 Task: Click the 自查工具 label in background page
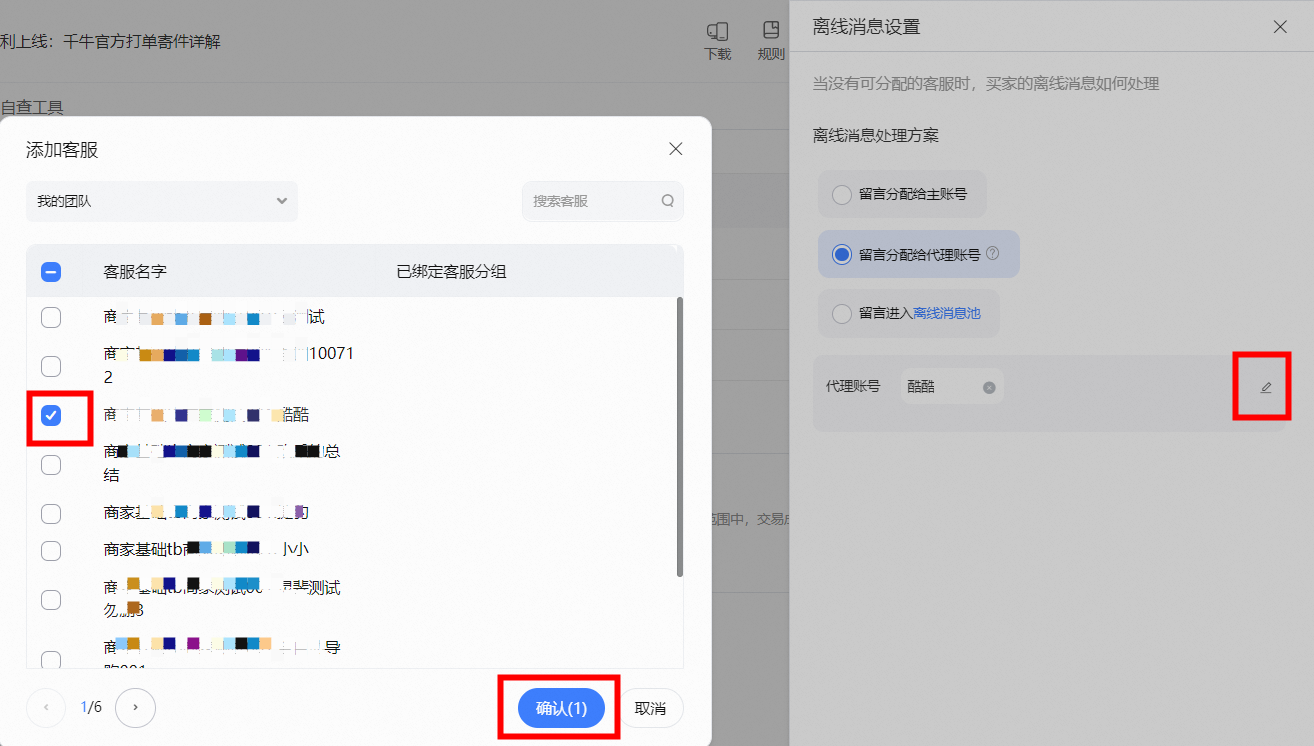coord(32,106)
